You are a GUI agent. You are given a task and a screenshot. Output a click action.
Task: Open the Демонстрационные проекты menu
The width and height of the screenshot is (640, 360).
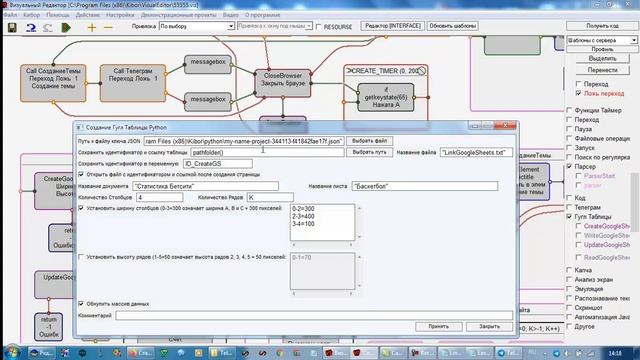pos(178,15)
